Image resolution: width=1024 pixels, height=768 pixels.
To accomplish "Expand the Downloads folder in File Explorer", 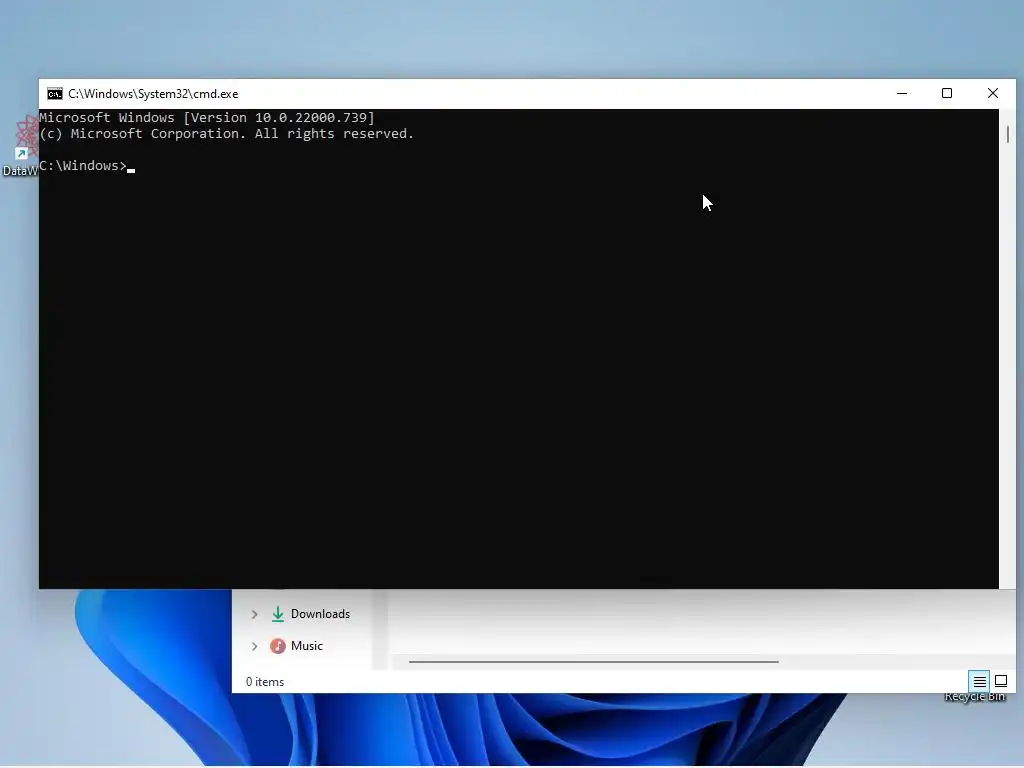I will (x=255, y=615).
